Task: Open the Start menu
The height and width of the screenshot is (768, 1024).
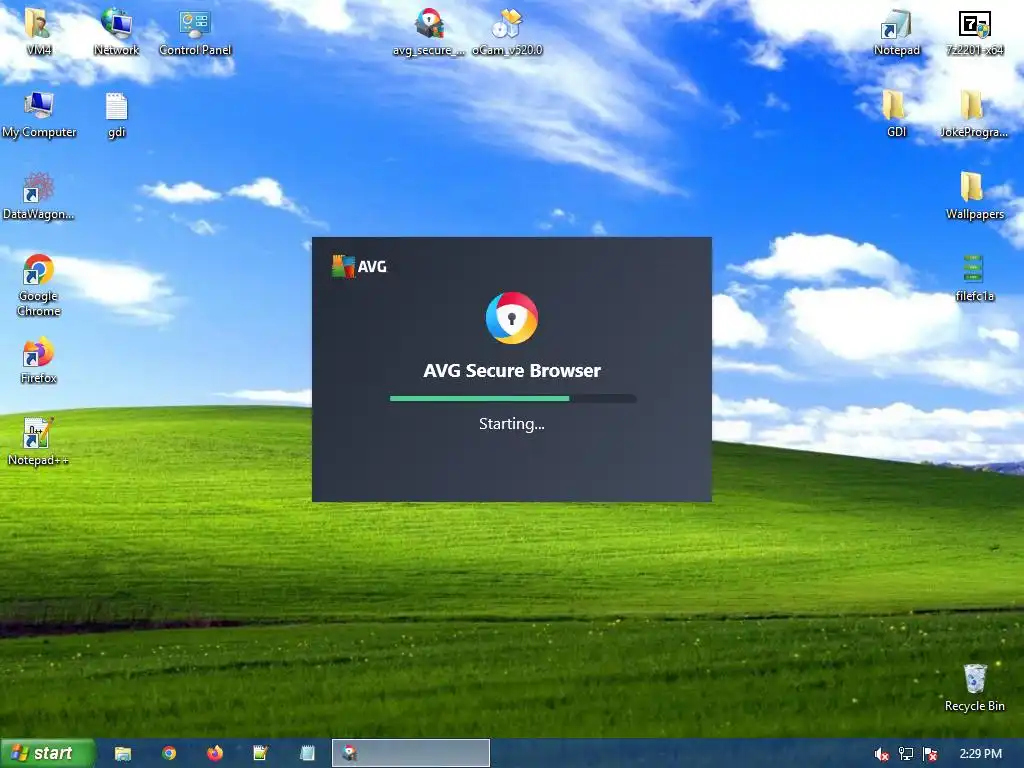Action: (48, 753)
